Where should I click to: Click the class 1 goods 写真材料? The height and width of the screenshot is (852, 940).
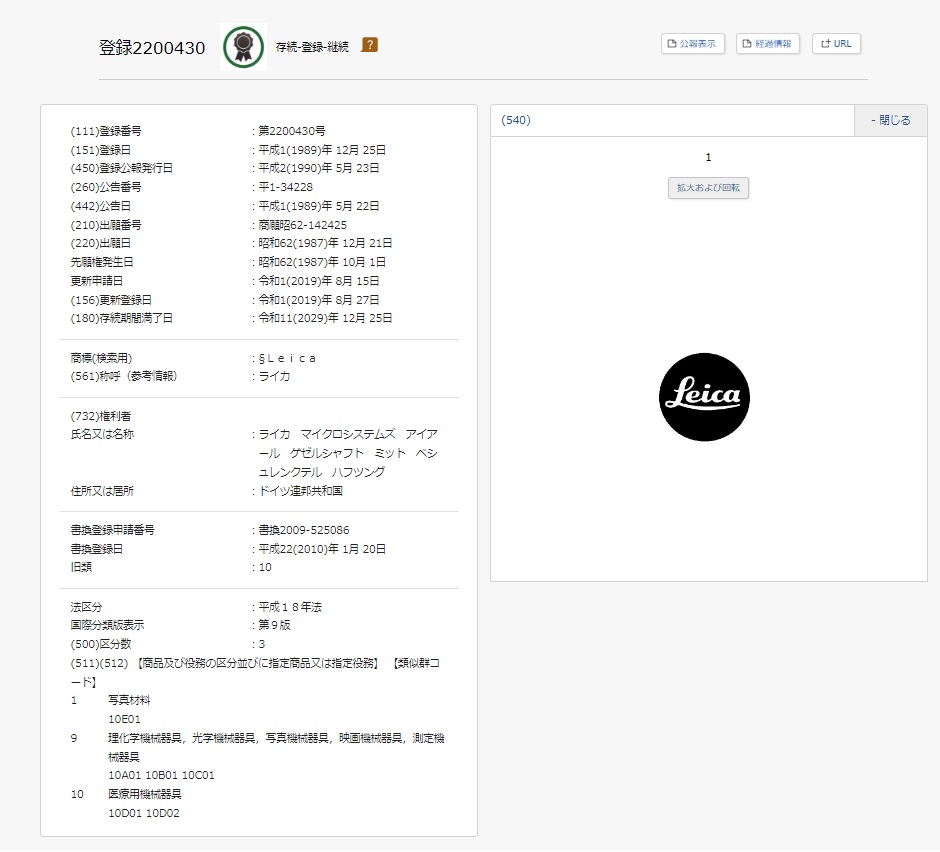[129, 700]
